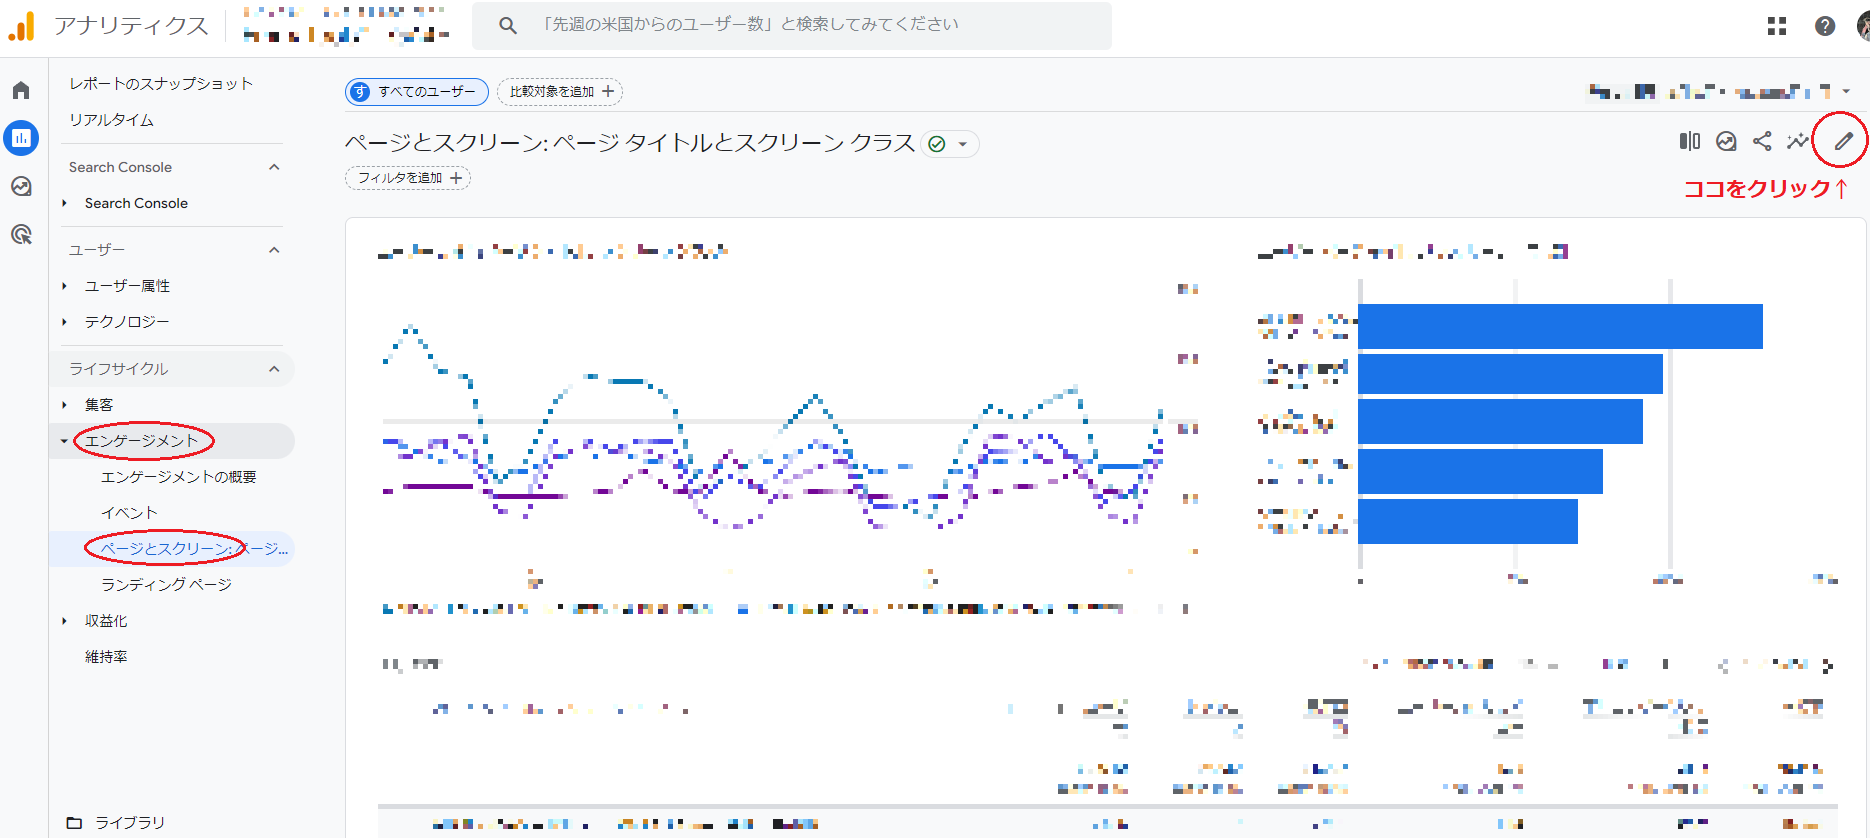Click the top blue bar in bar chart

pos(1560,326)
